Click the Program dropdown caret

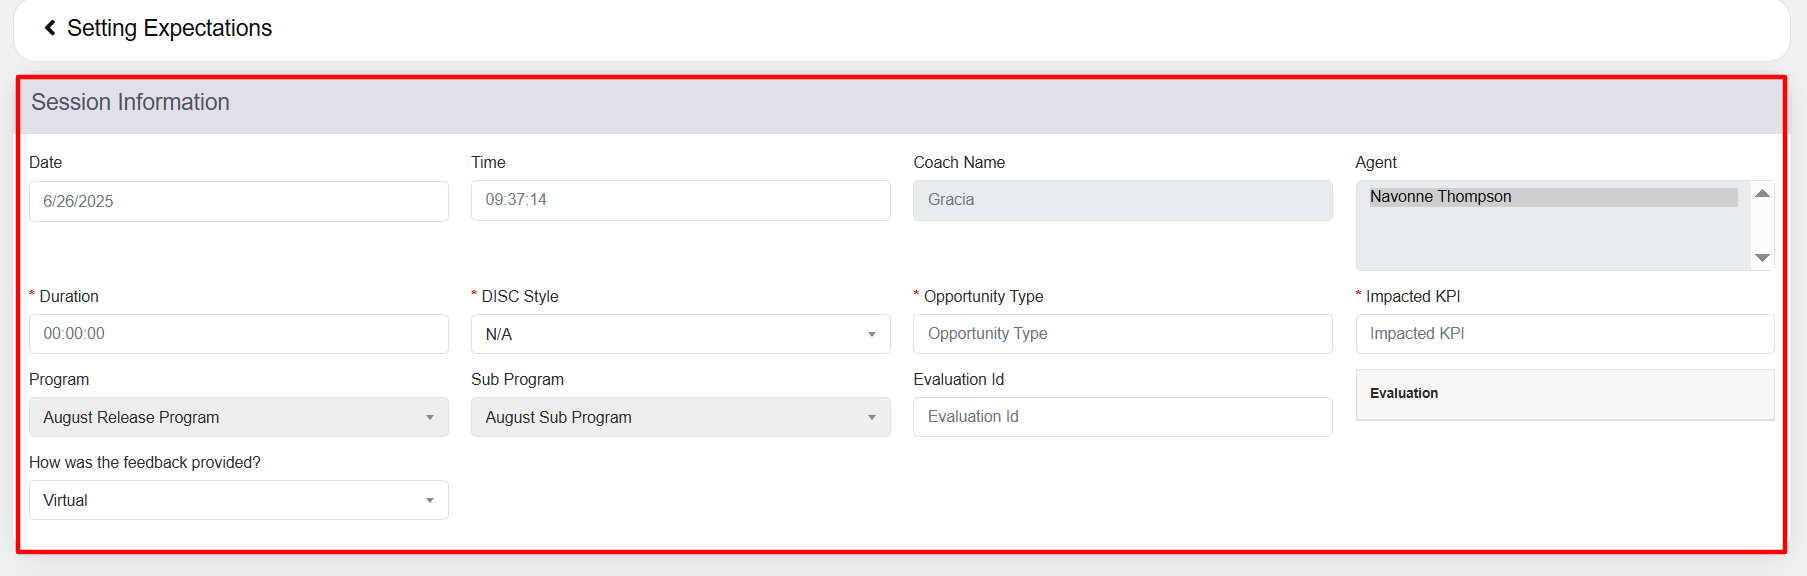(x=429, y=417)
